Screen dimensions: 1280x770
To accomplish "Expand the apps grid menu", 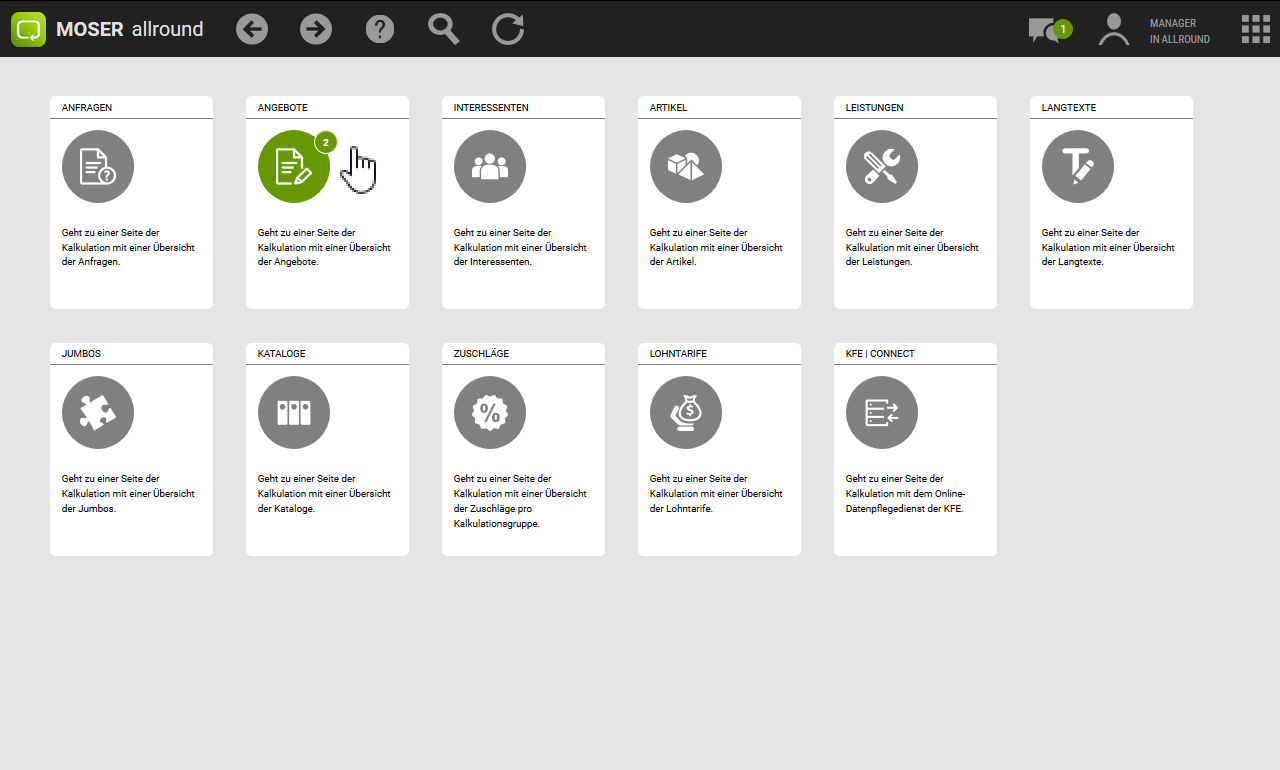I will pyautogui.click(x=1255, y=29).
